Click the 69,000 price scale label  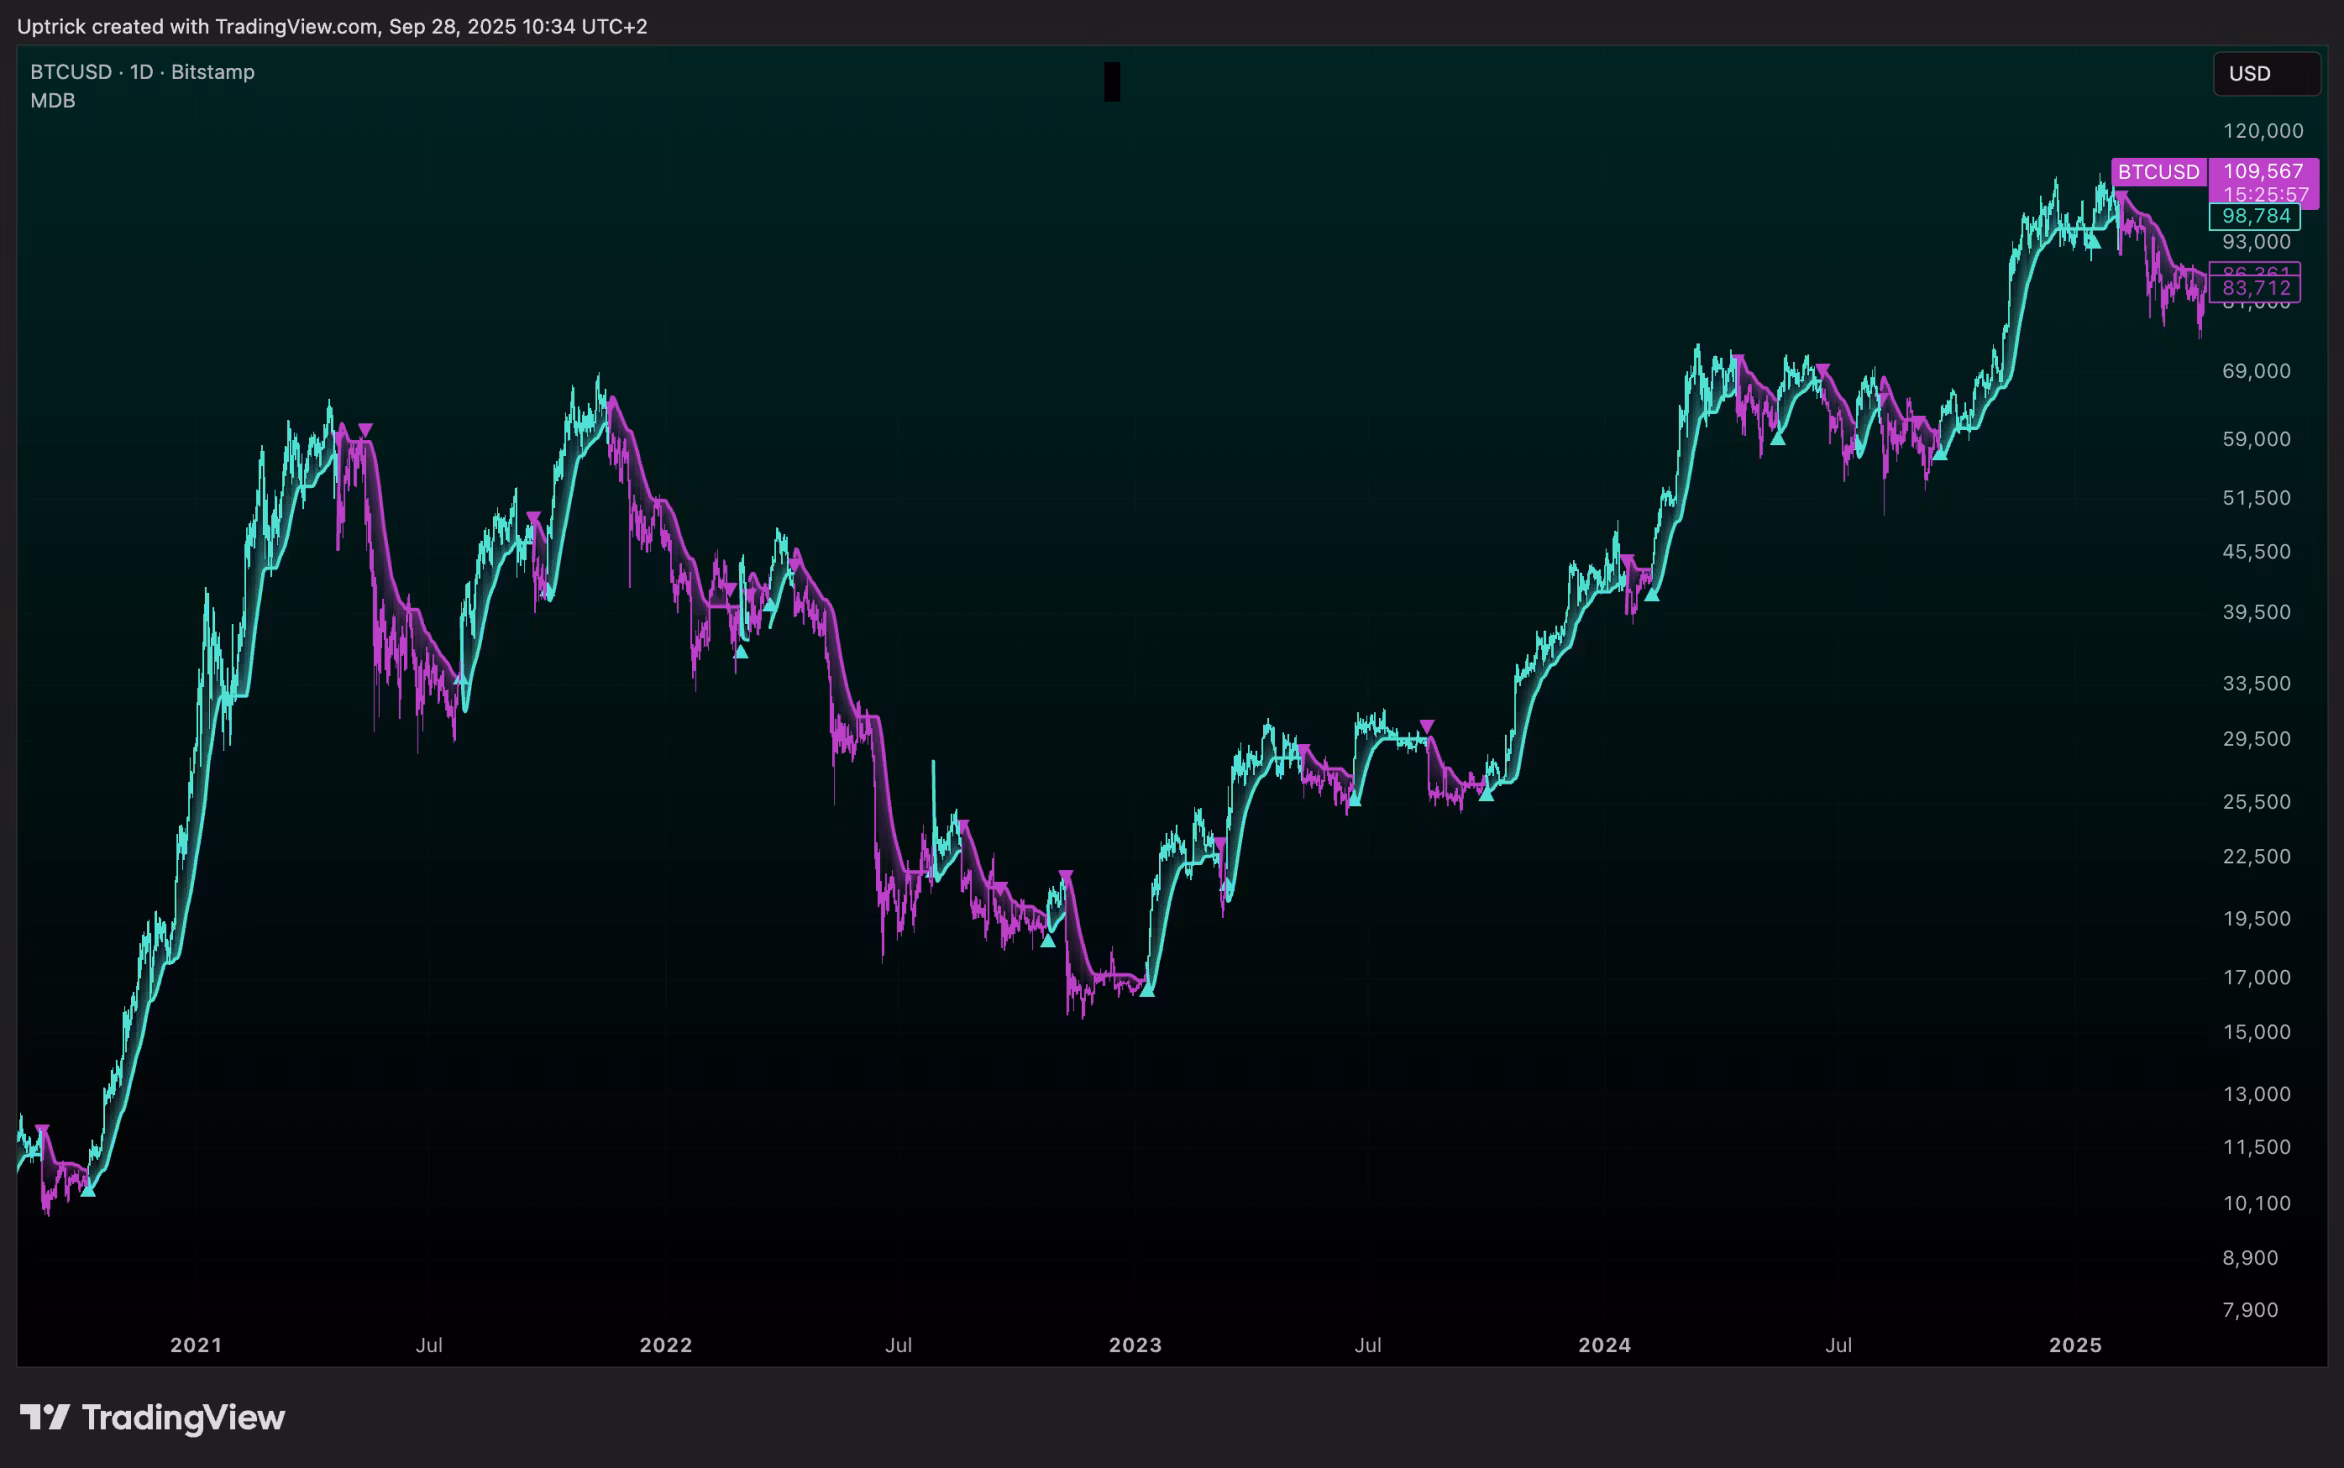click(2256, 371)
